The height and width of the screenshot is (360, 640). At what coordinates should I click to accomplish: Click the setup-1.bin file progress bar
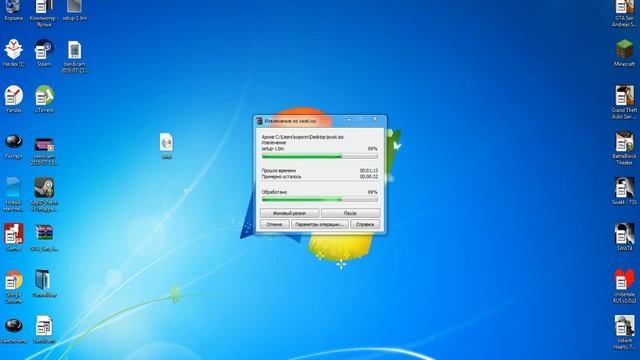[320, 156]
